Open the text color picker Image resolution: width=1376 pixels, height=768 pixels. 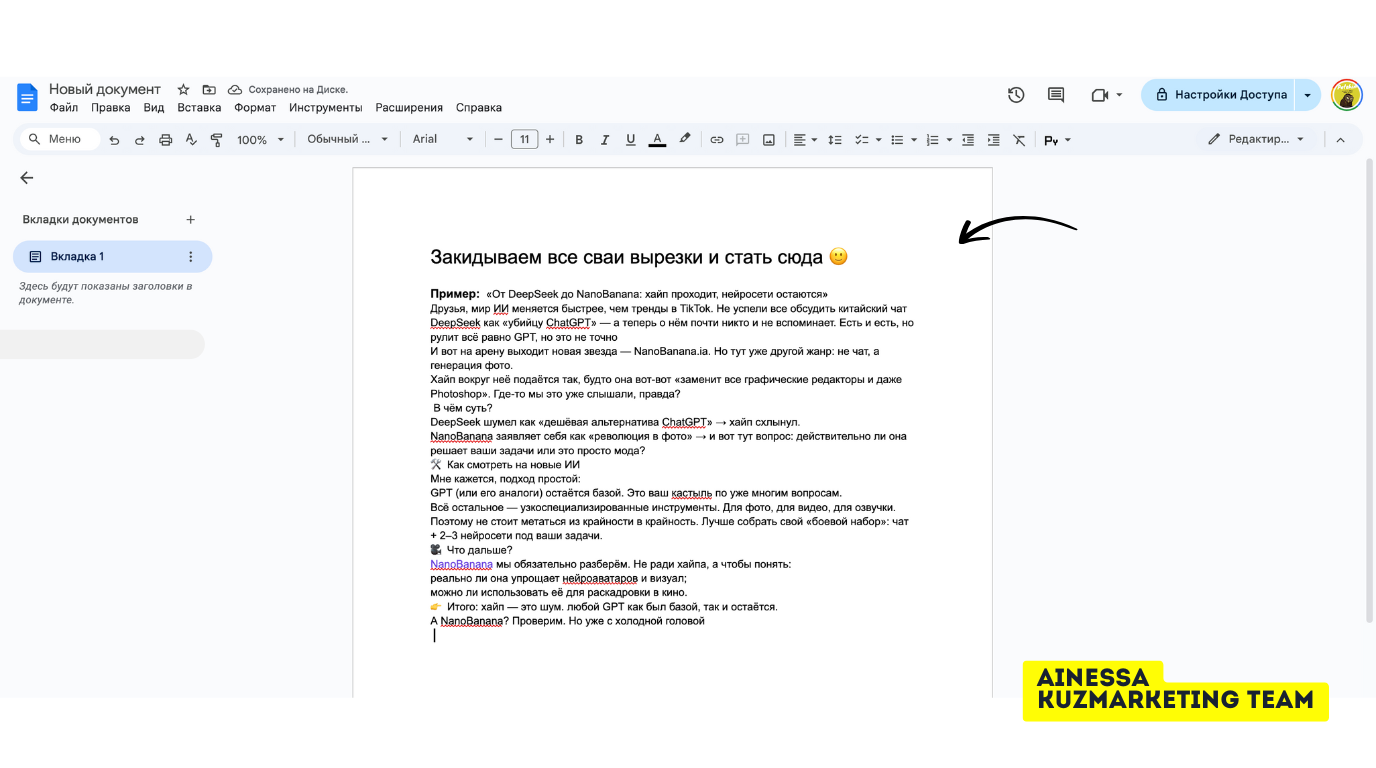tap(657, 140)
